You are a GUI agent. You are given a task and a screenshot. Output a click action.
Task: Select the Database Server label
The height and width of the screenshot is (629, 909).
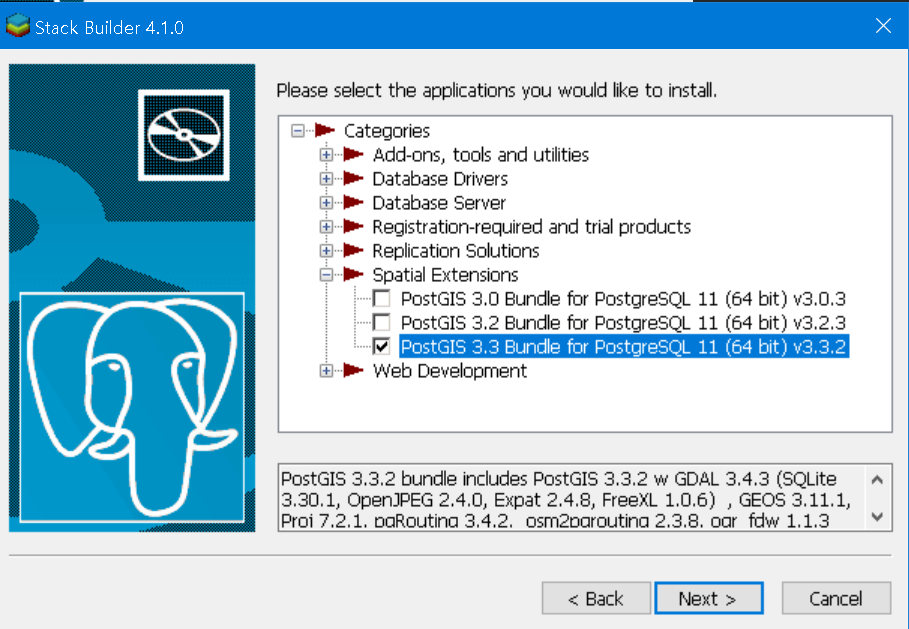tap(439, 203)
